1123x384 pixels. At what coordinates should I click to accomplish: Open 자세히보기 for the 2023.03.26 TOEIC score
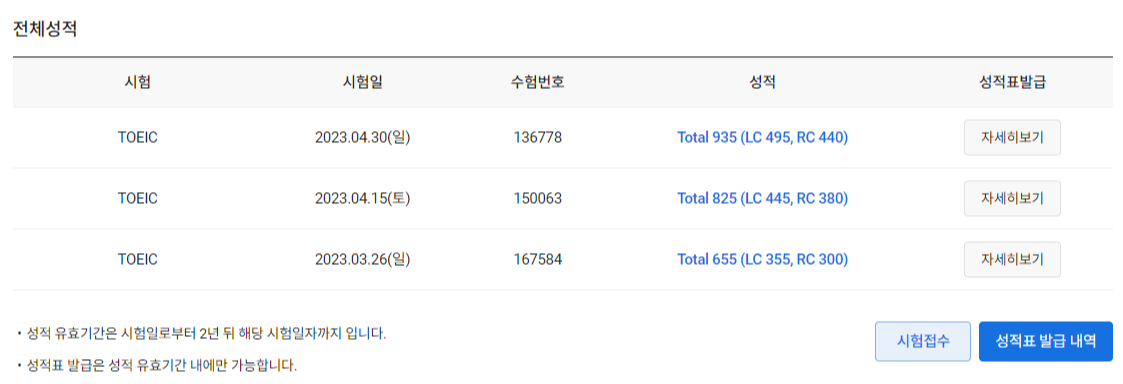point(1012,259)
